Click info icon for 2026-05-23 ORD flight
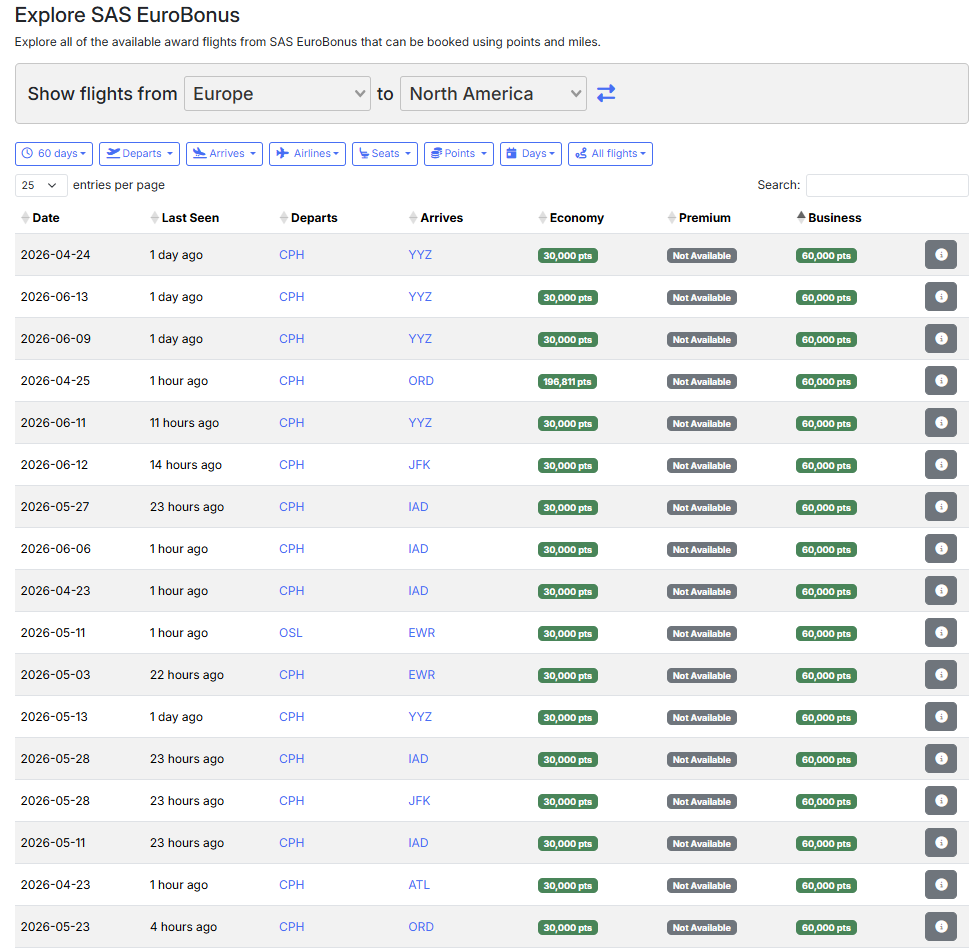The width and height of the screenshot is (970, 948). [940, 927]
